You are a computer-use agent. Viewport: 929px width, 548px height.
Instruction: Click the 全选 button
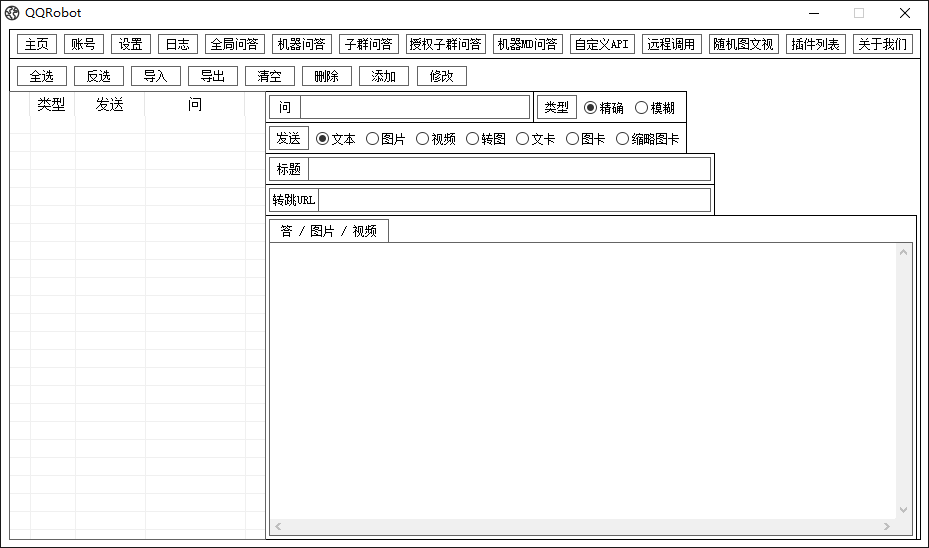pyautogui.click(x=41, y=76)
